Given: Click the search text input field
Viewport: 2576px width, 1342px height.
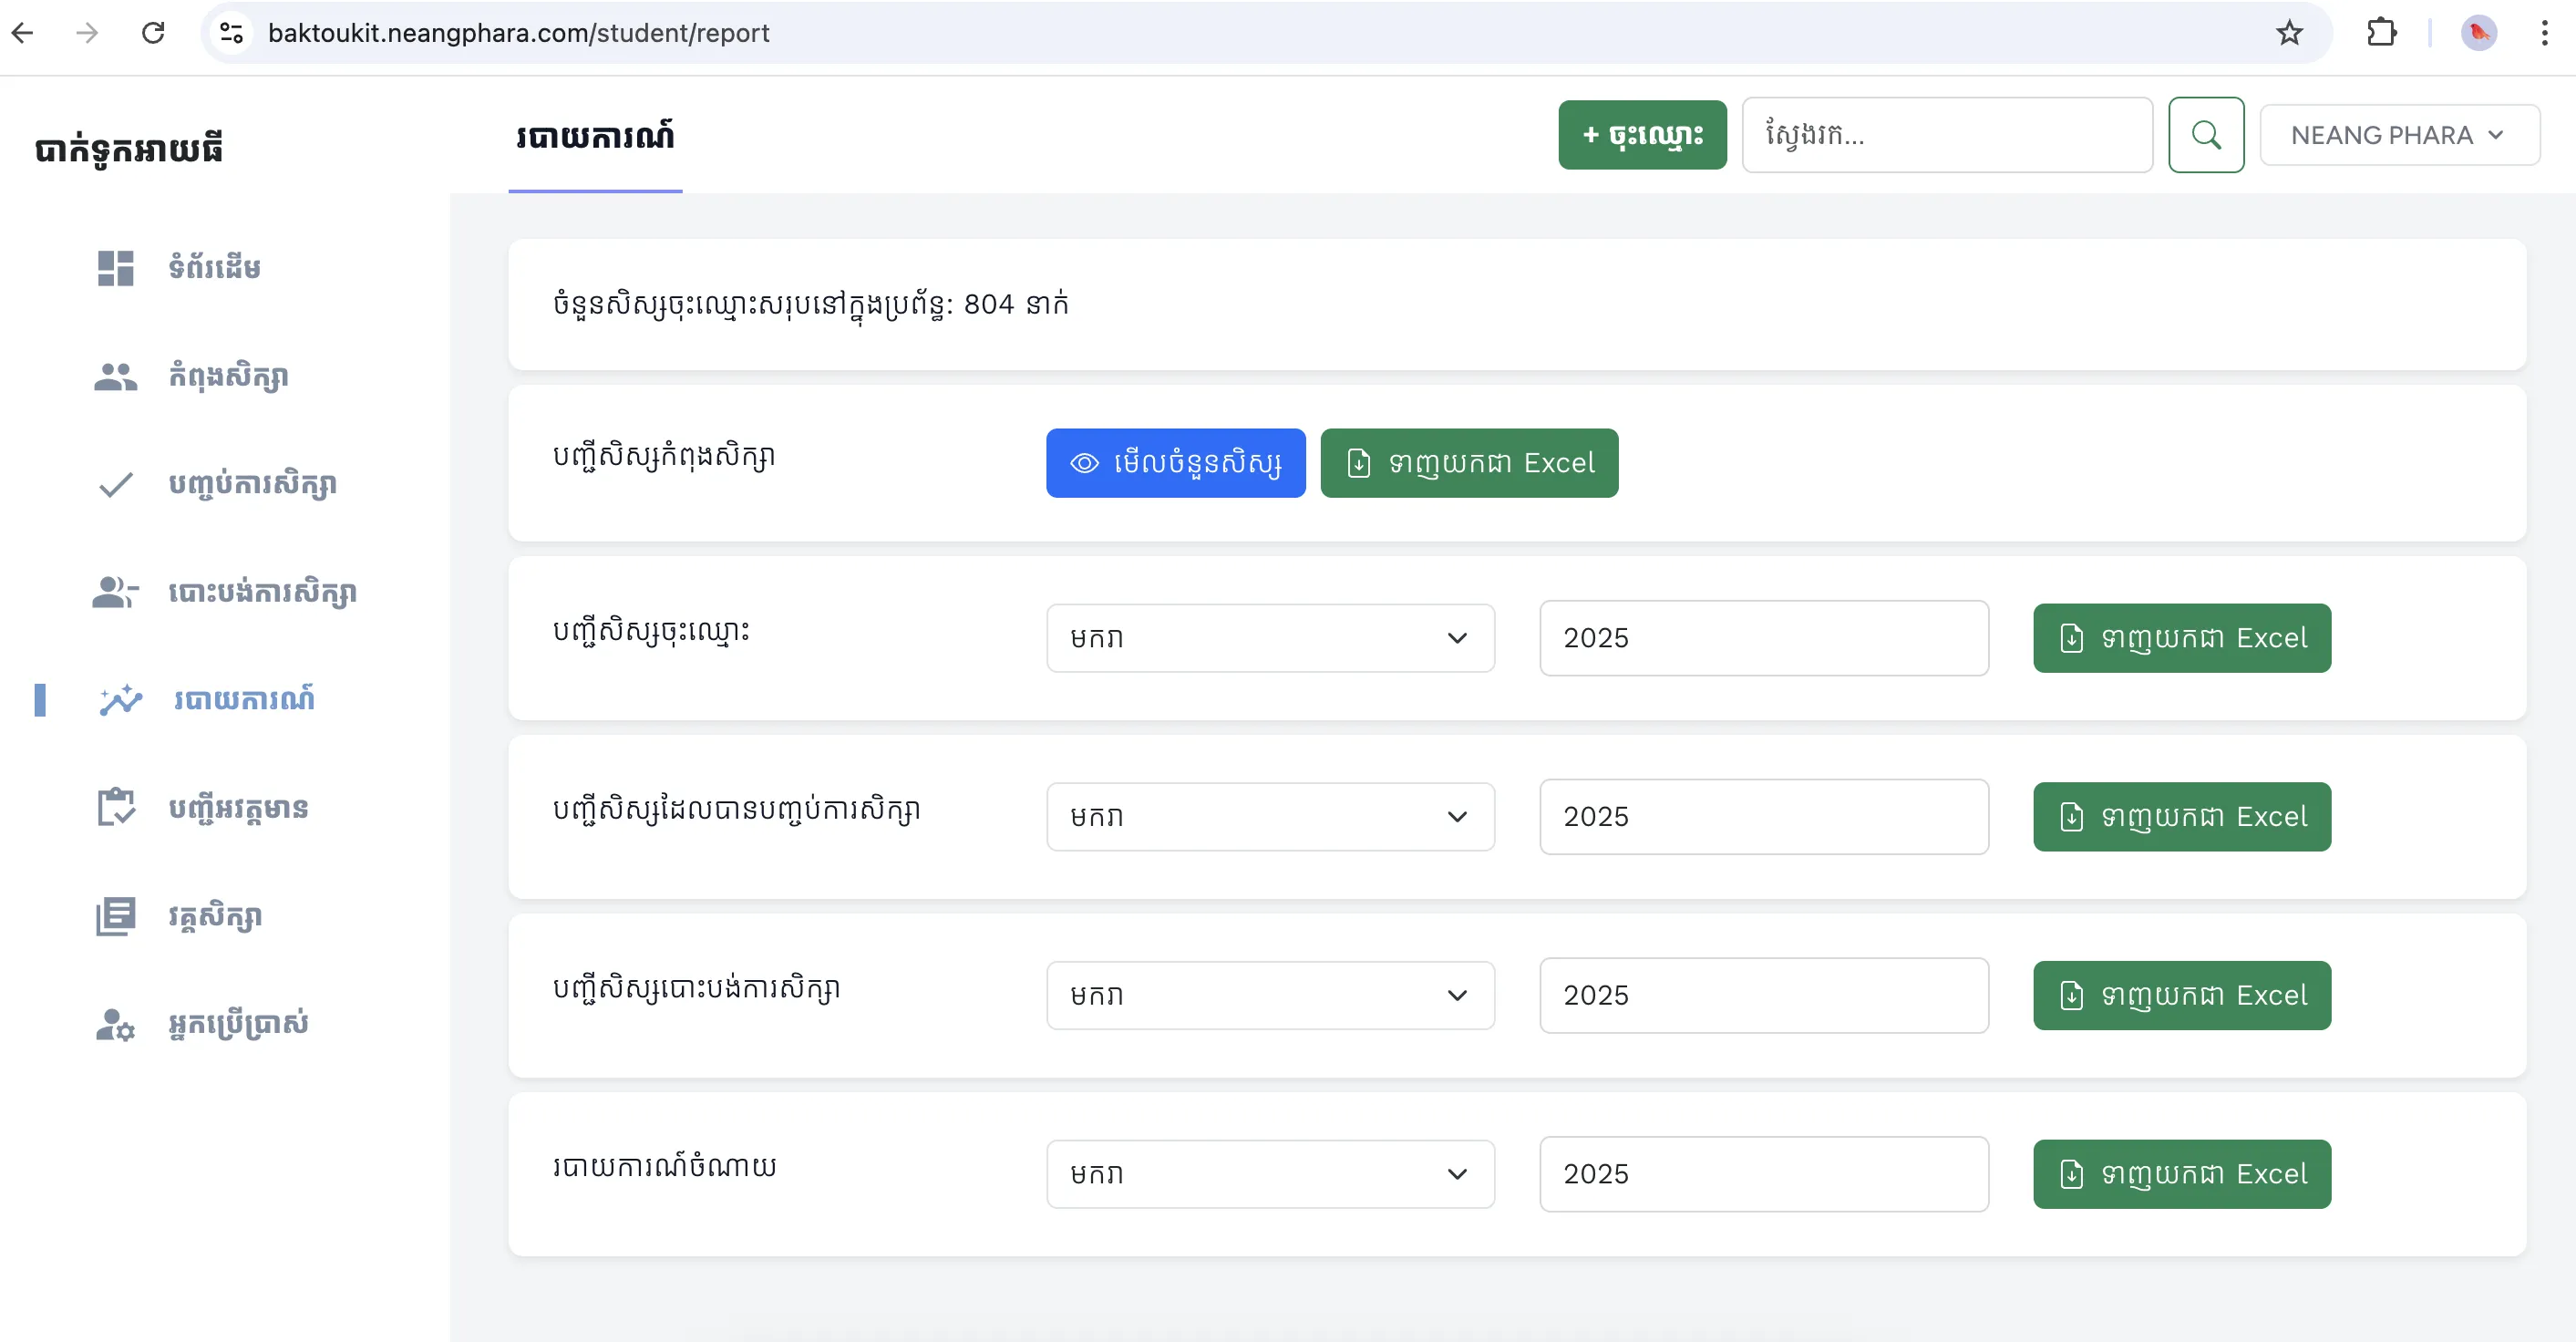Looking at the screenshot, I should coord(1946,135).
